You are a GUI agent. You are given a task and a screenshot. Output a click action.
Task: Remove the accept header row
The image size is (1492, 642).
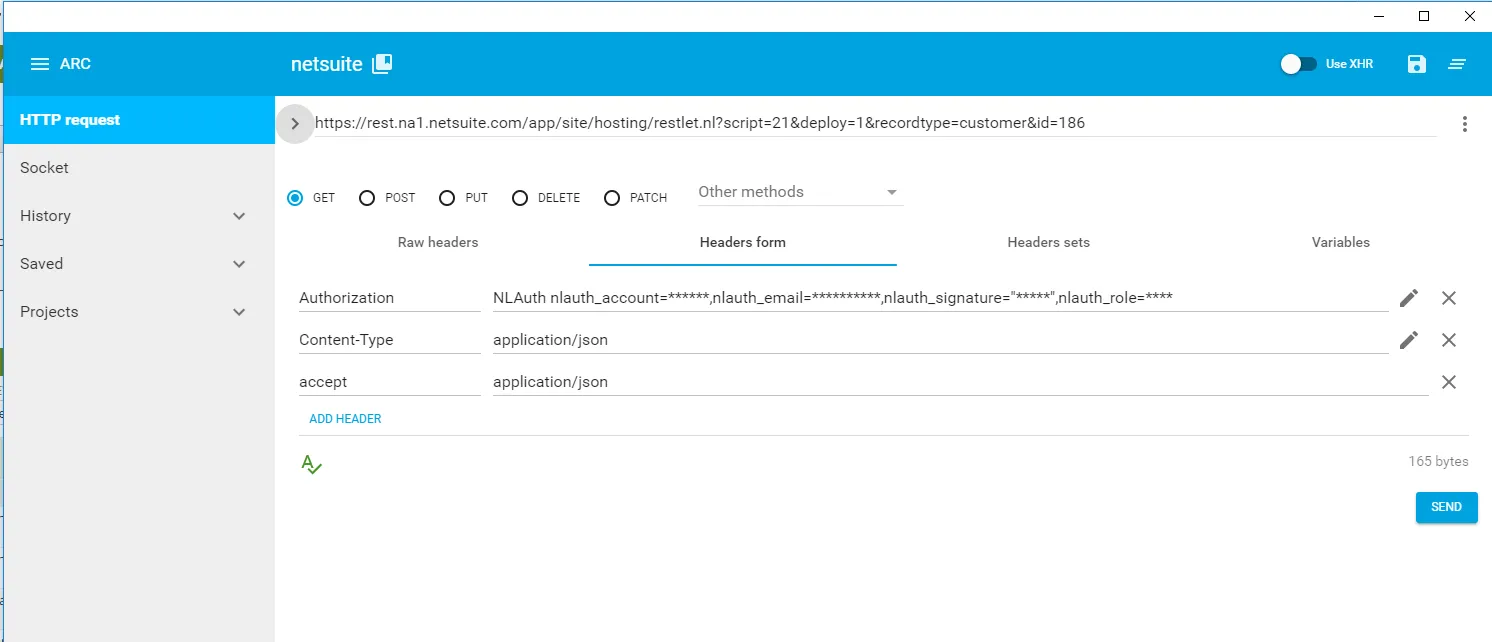click(x=1448, y=382)
